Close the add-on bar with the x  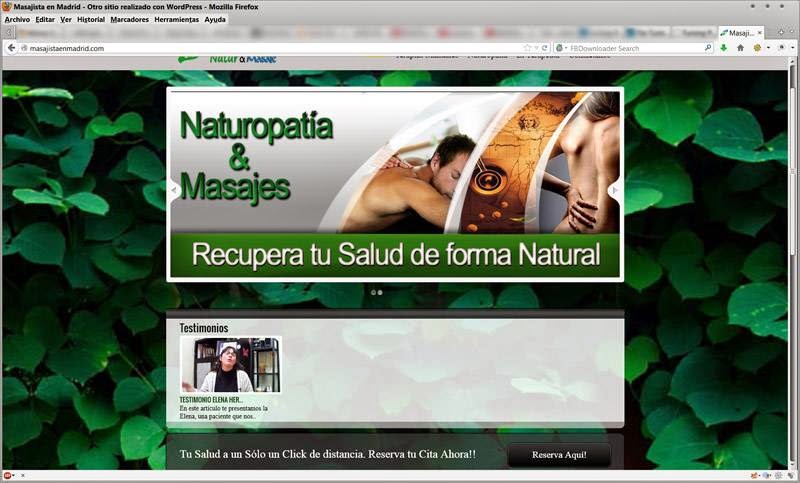pyautogui.click(x=22, y=475)
